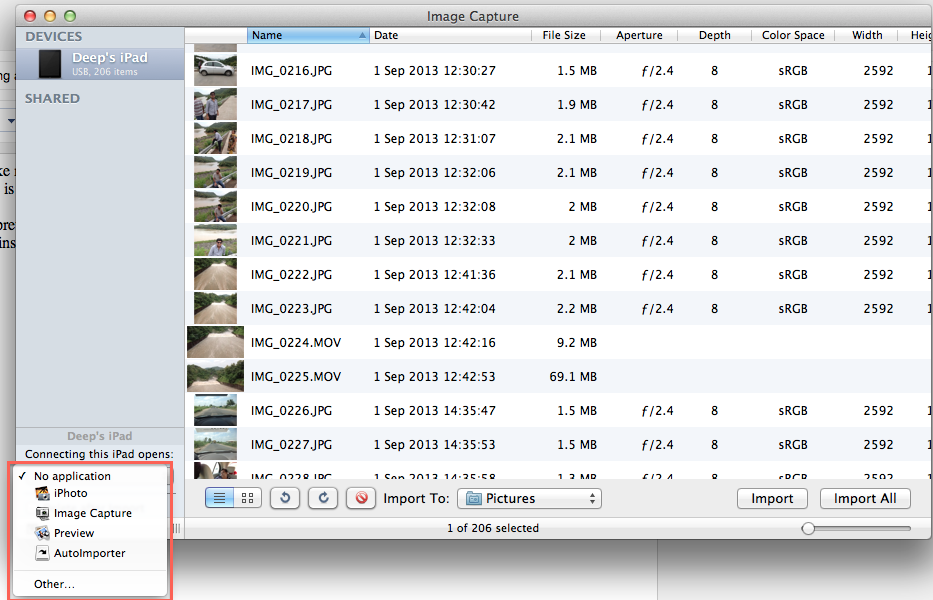Screen dimensions: 933x600
Task: Rotate selected image counterclockwise
Action: 285,498
